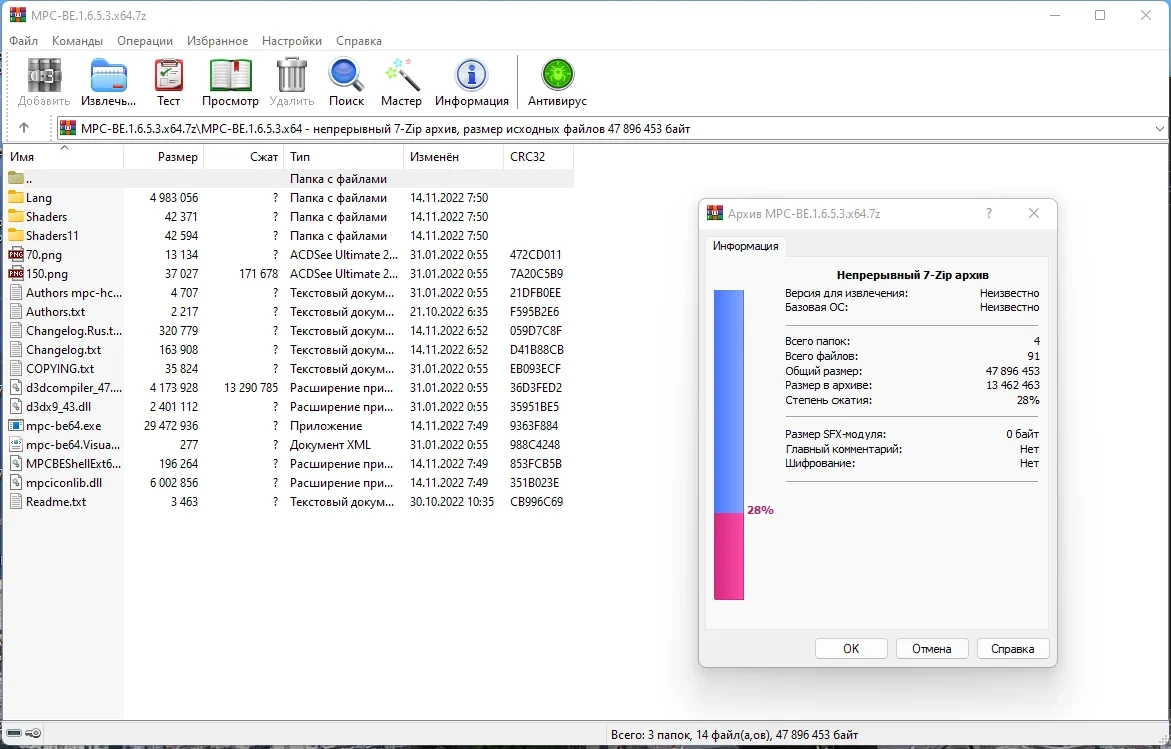Select the Lang folder icon
Viewport: 1171px width, 749px height.
pos(16,197)
